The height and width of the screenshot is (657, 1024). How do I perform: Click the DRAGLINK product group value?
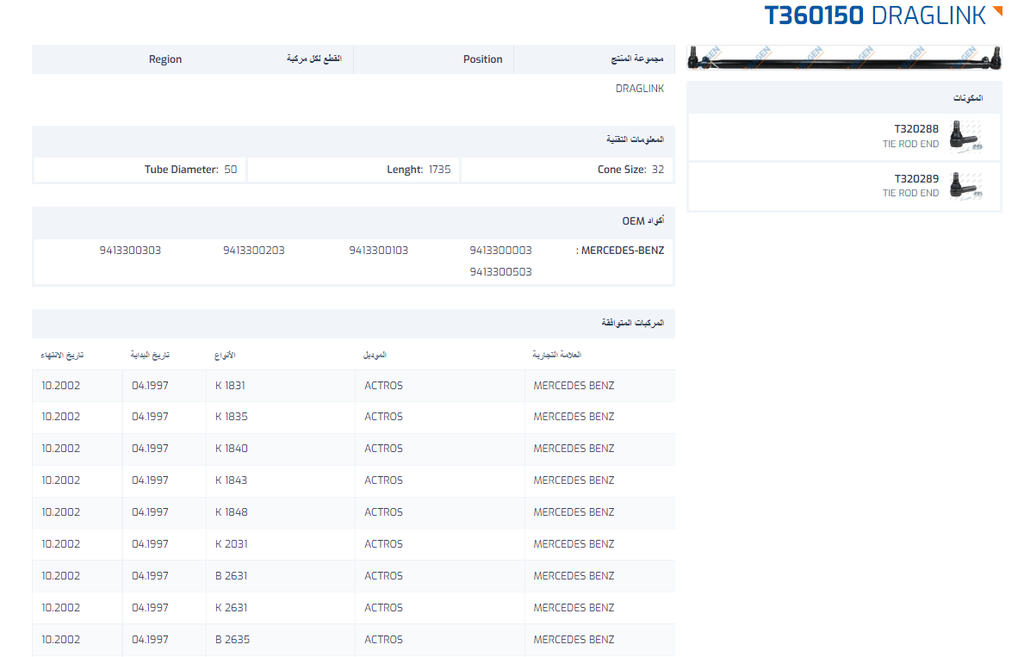tap(639, 88)
